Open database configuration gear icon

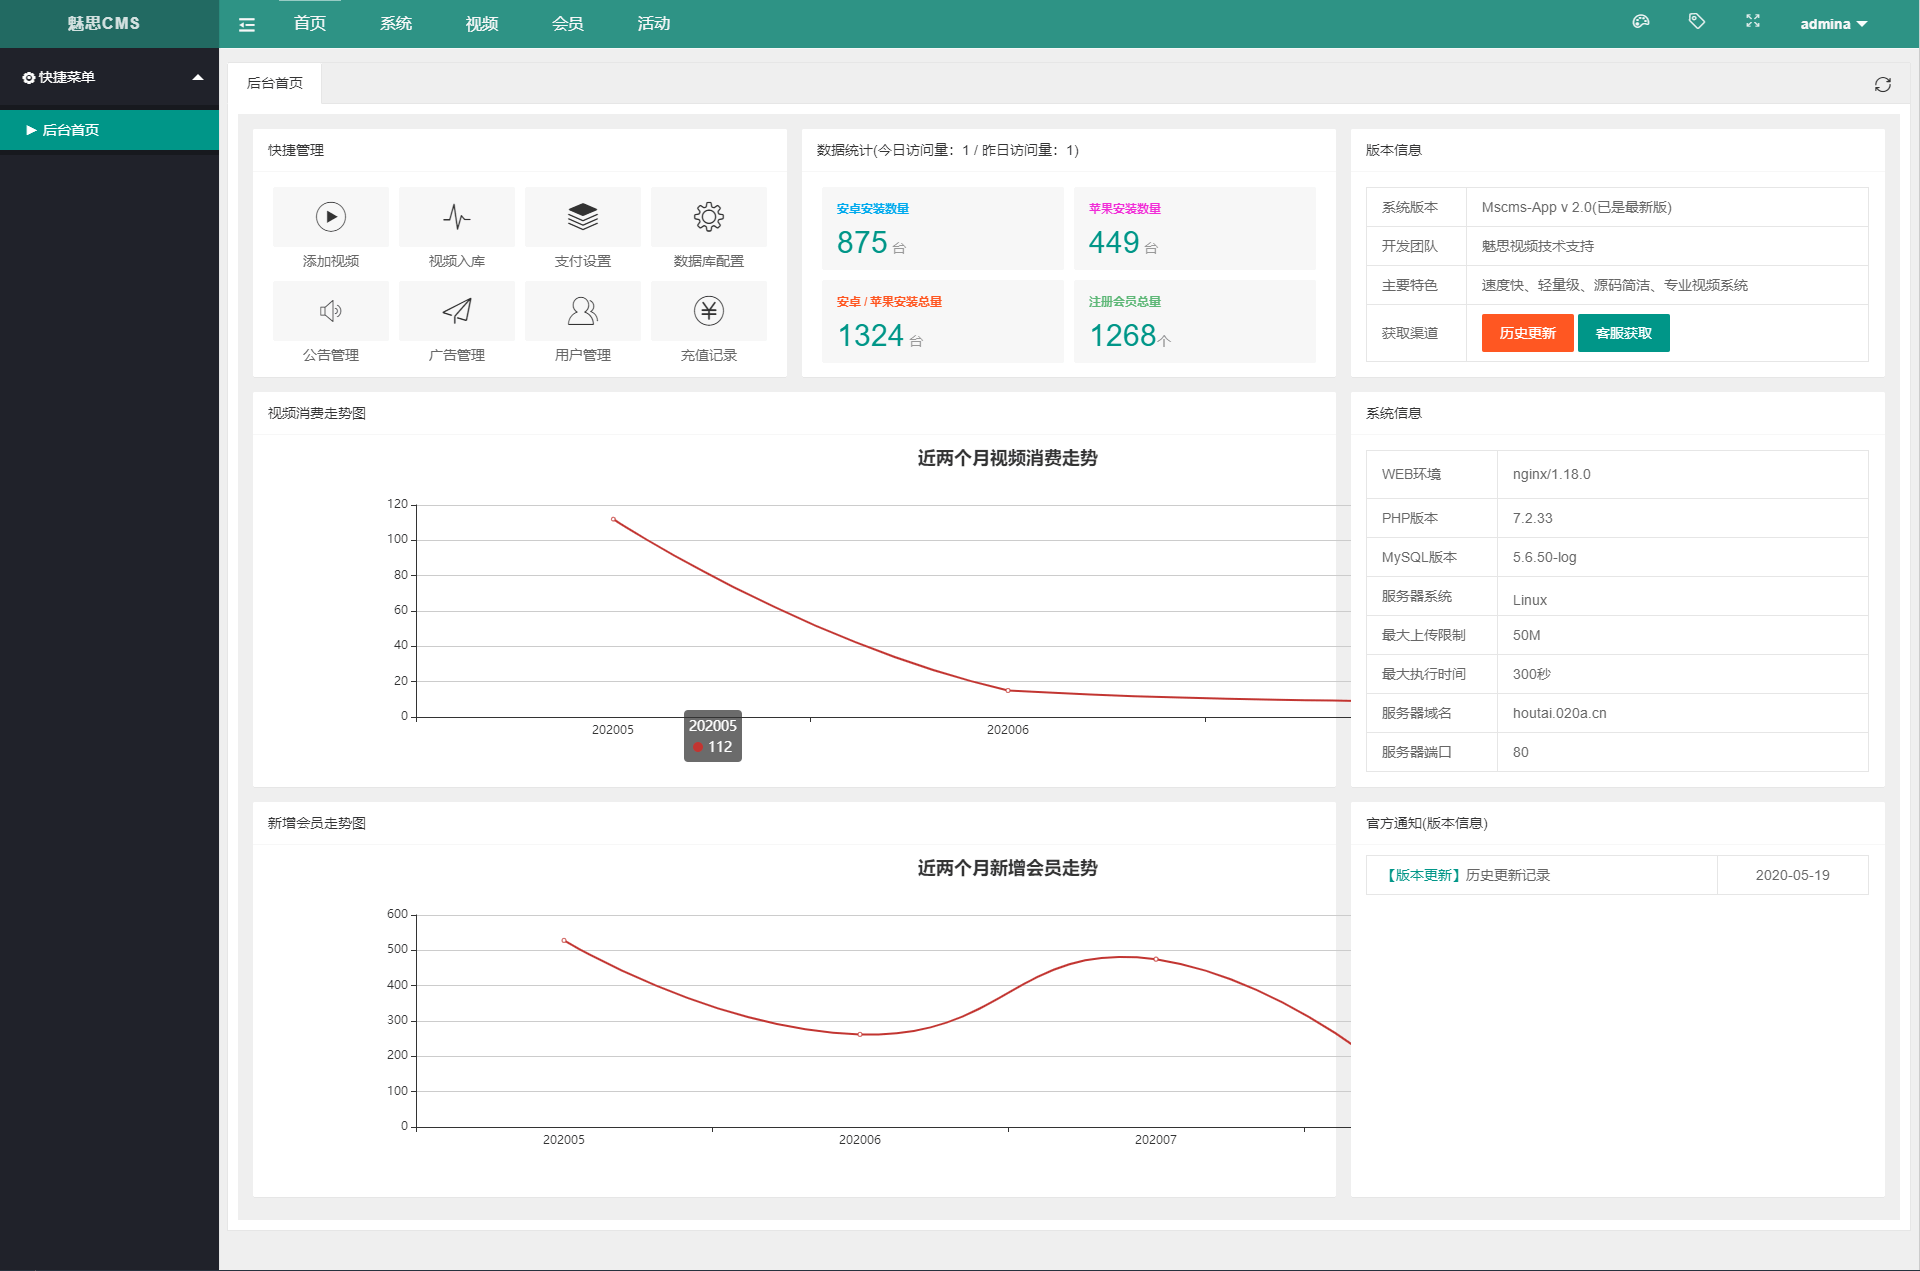point(709,217)
